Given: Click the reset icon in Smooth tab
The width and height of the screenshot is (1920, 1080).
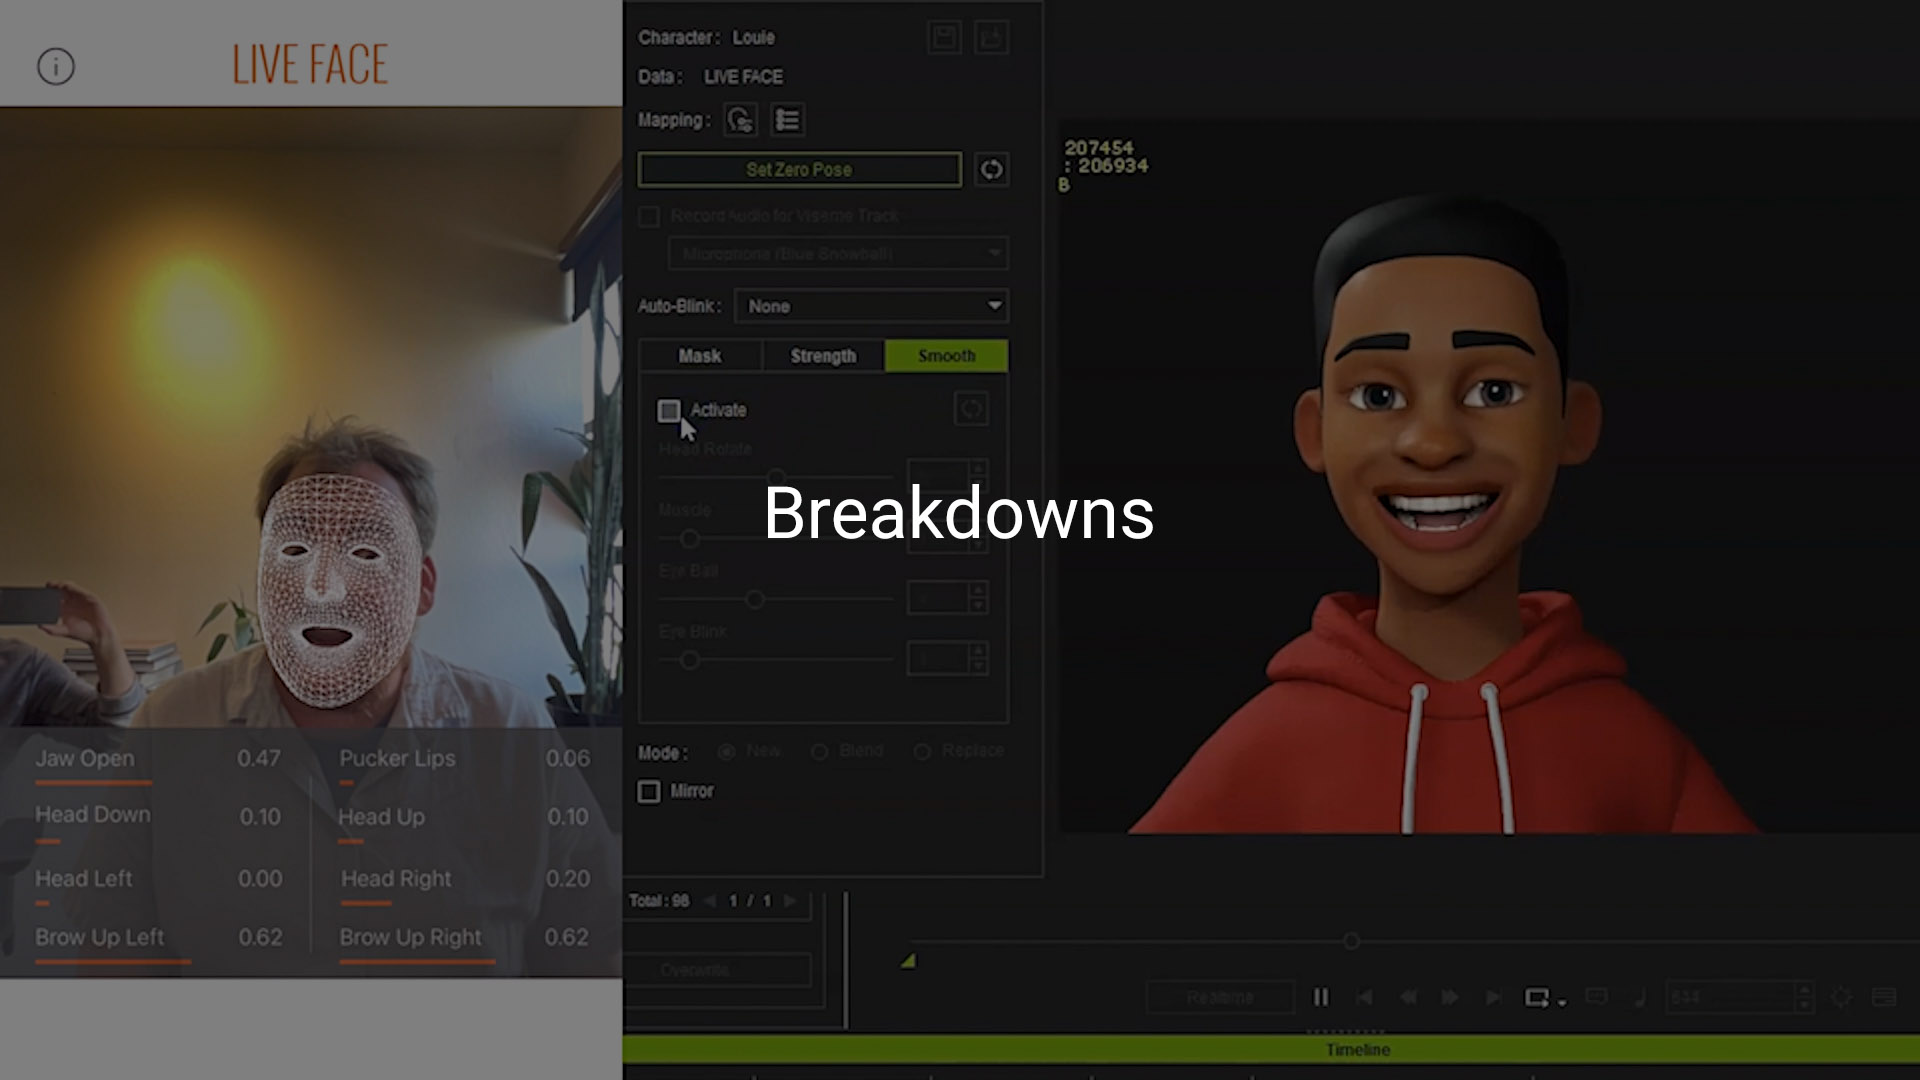Looking at the screenshot, I should tap(970, 409).
